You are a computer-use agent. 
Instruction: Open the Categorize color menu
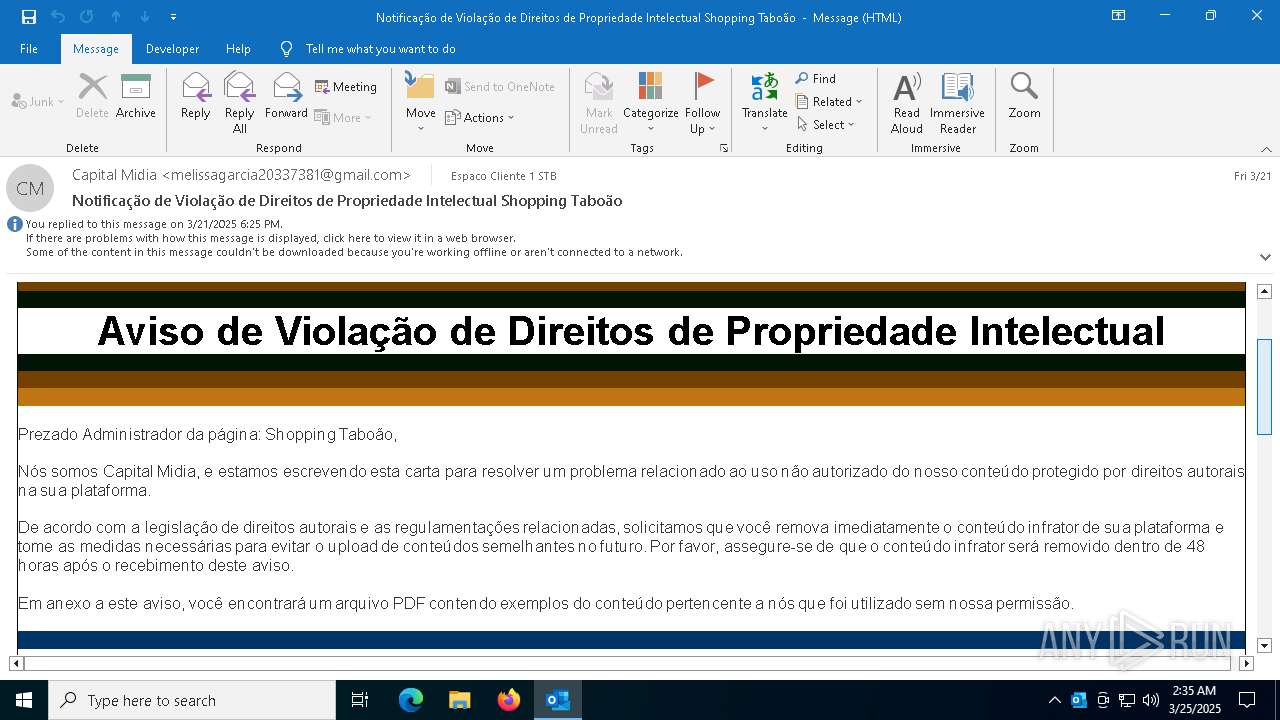(x=651, y=102)
